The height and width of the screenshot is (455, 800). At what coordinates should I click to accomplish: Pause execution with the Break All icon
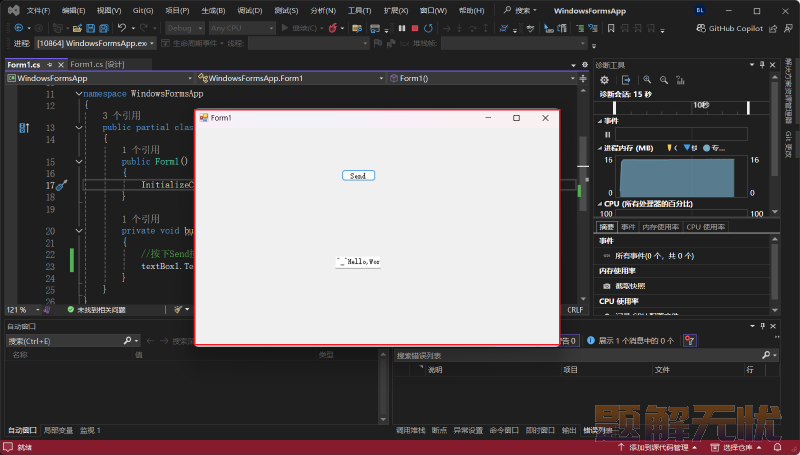click(x=402, y=28)
